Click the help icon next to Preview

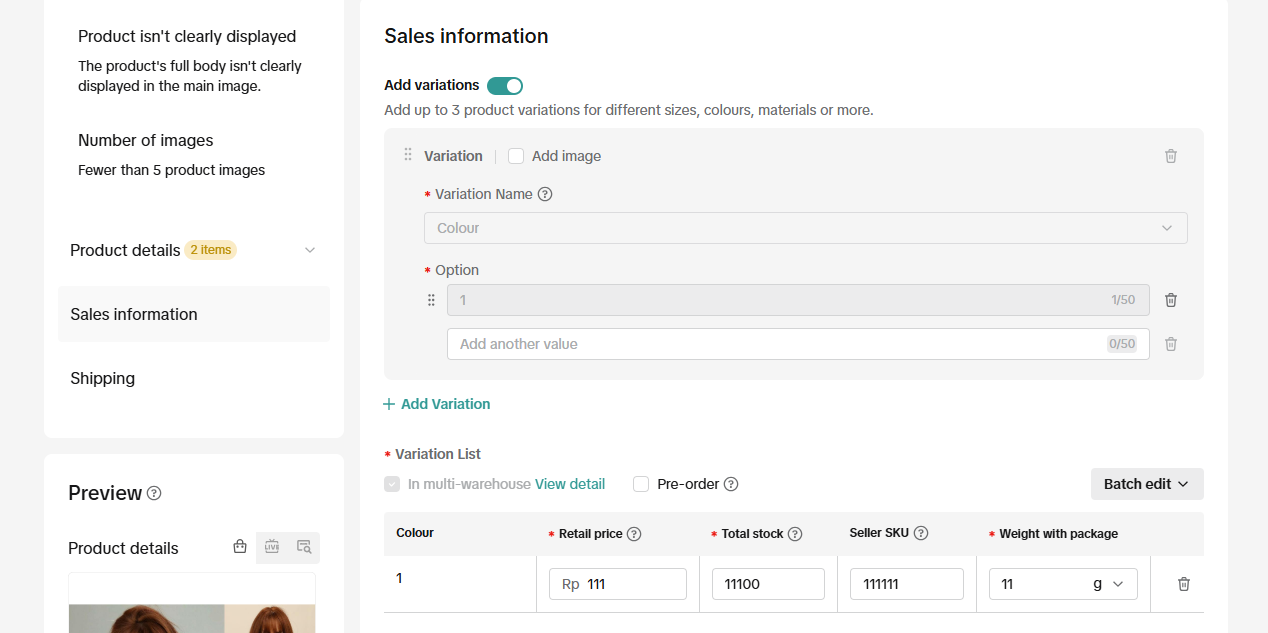tap(154, 493)
